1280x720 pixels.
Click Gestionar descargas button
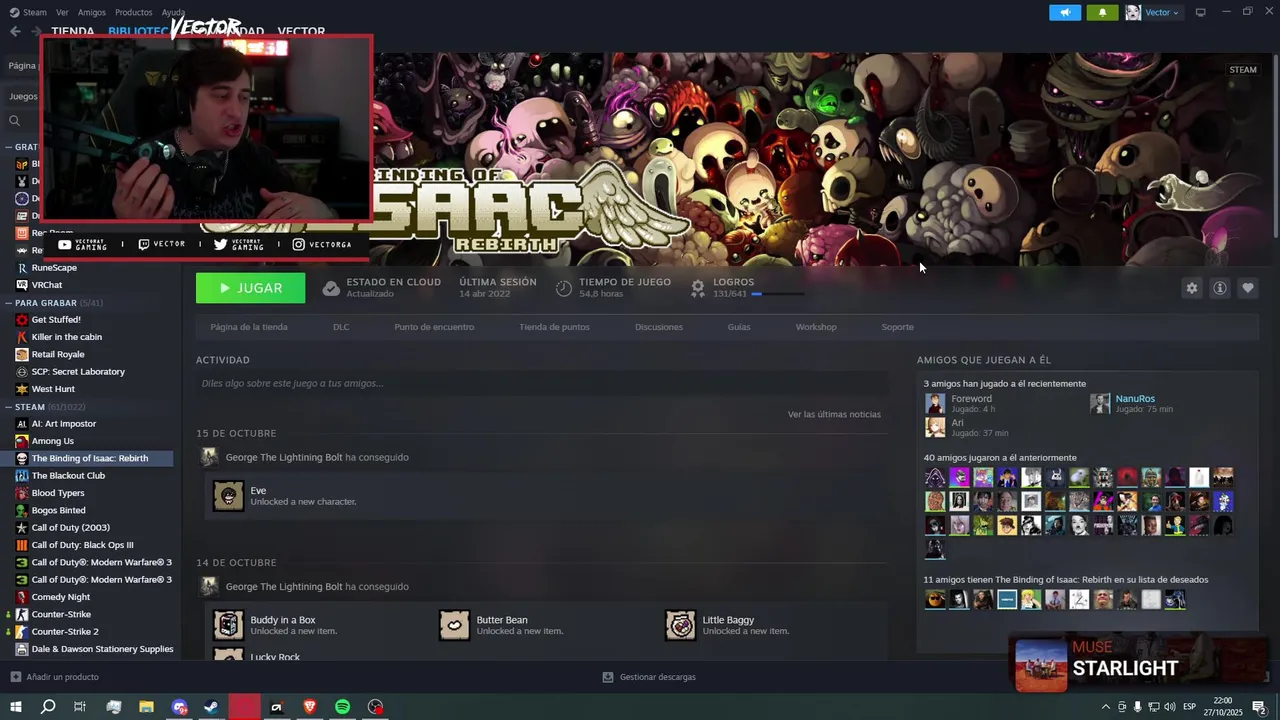[649, 677]
